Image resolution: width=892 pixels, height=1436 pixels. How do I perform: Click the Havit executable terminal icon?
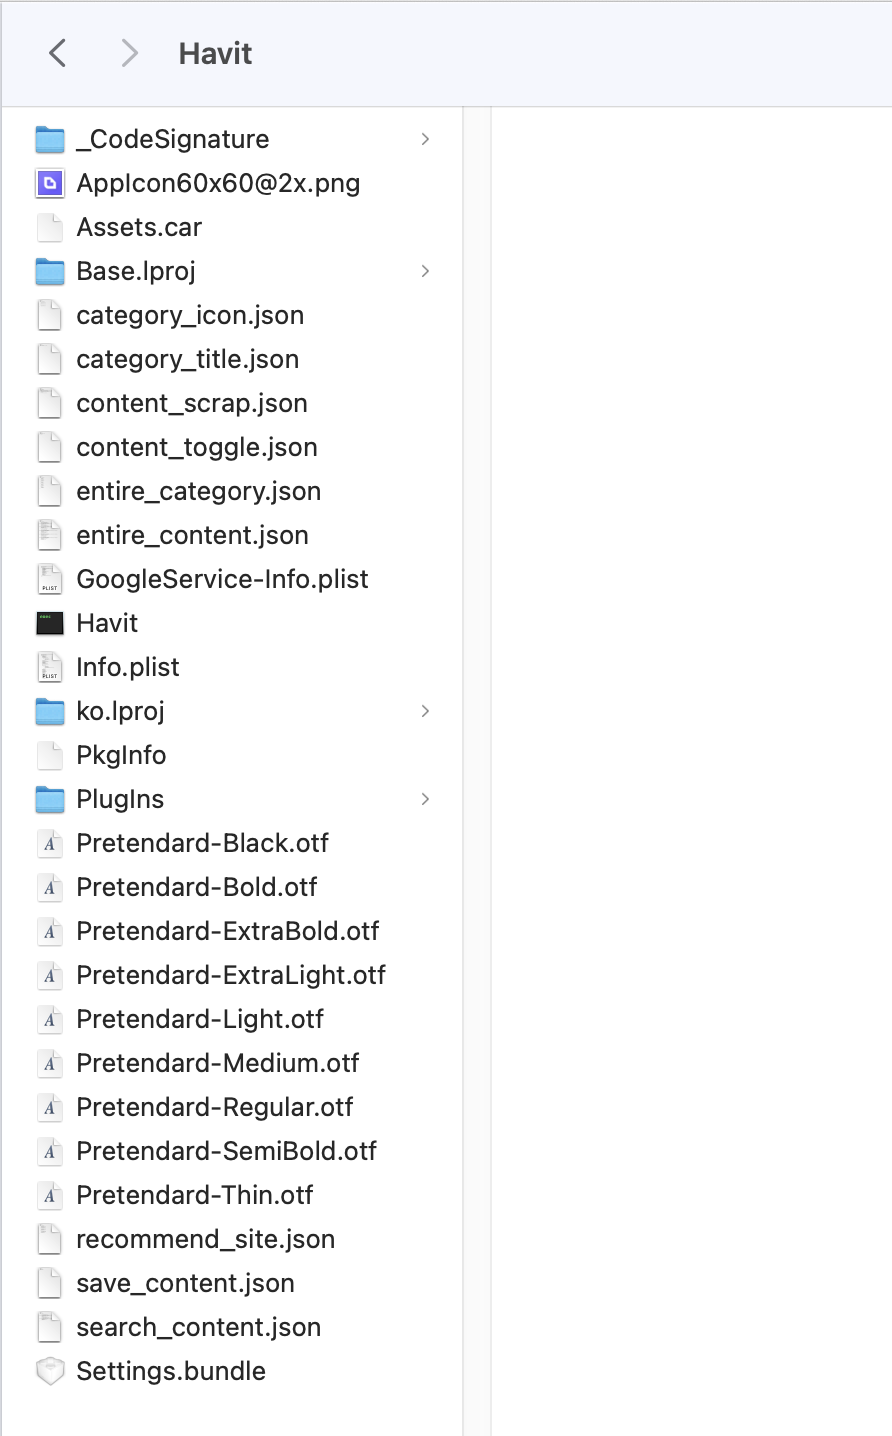pyautogui.click(x=50, y=623)
